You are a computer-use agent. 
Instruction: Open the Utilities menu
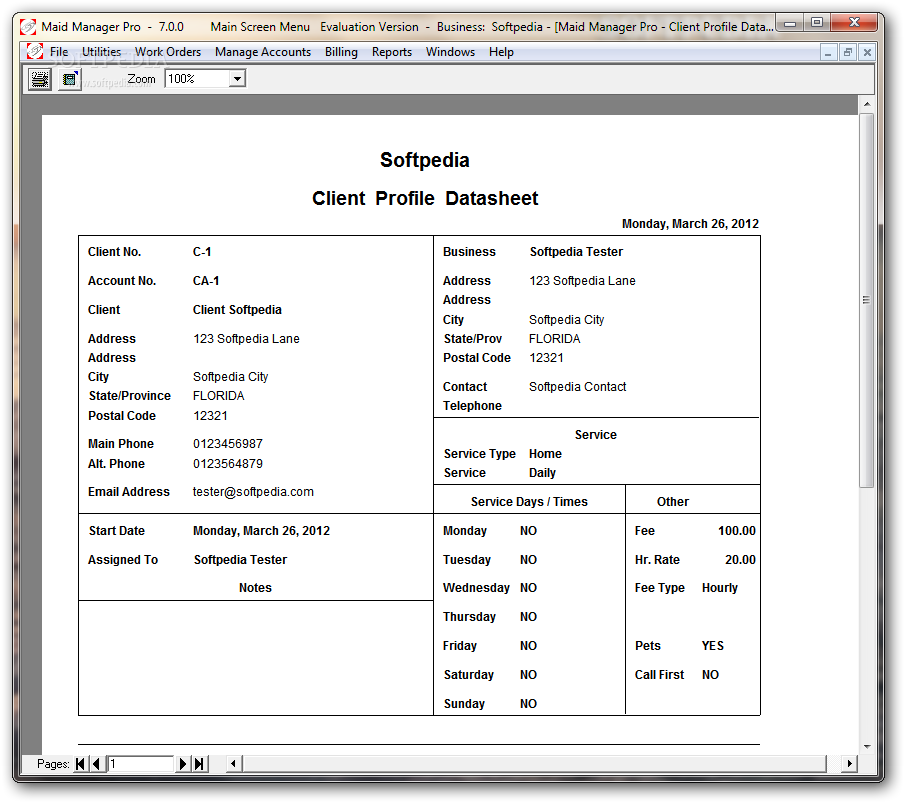point(102,52)
